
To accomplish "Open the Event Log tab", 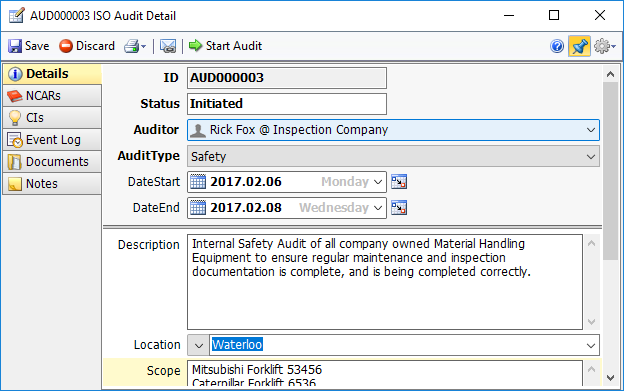I will [x=52, y=140].
